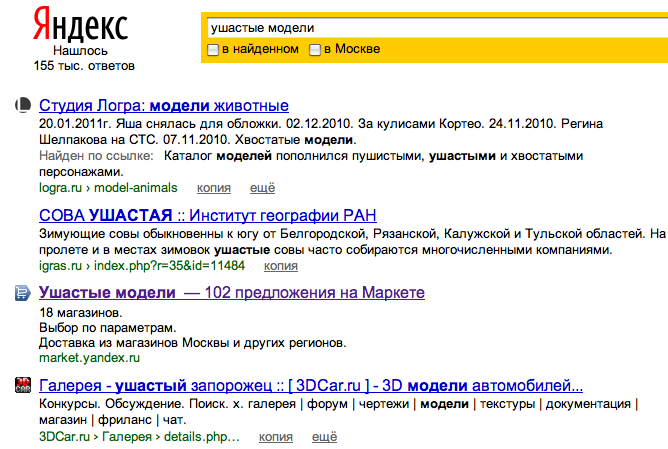Click the 'details.php…' breadcrumb link
Screen dimensions: 668x449
click(202, 437)
